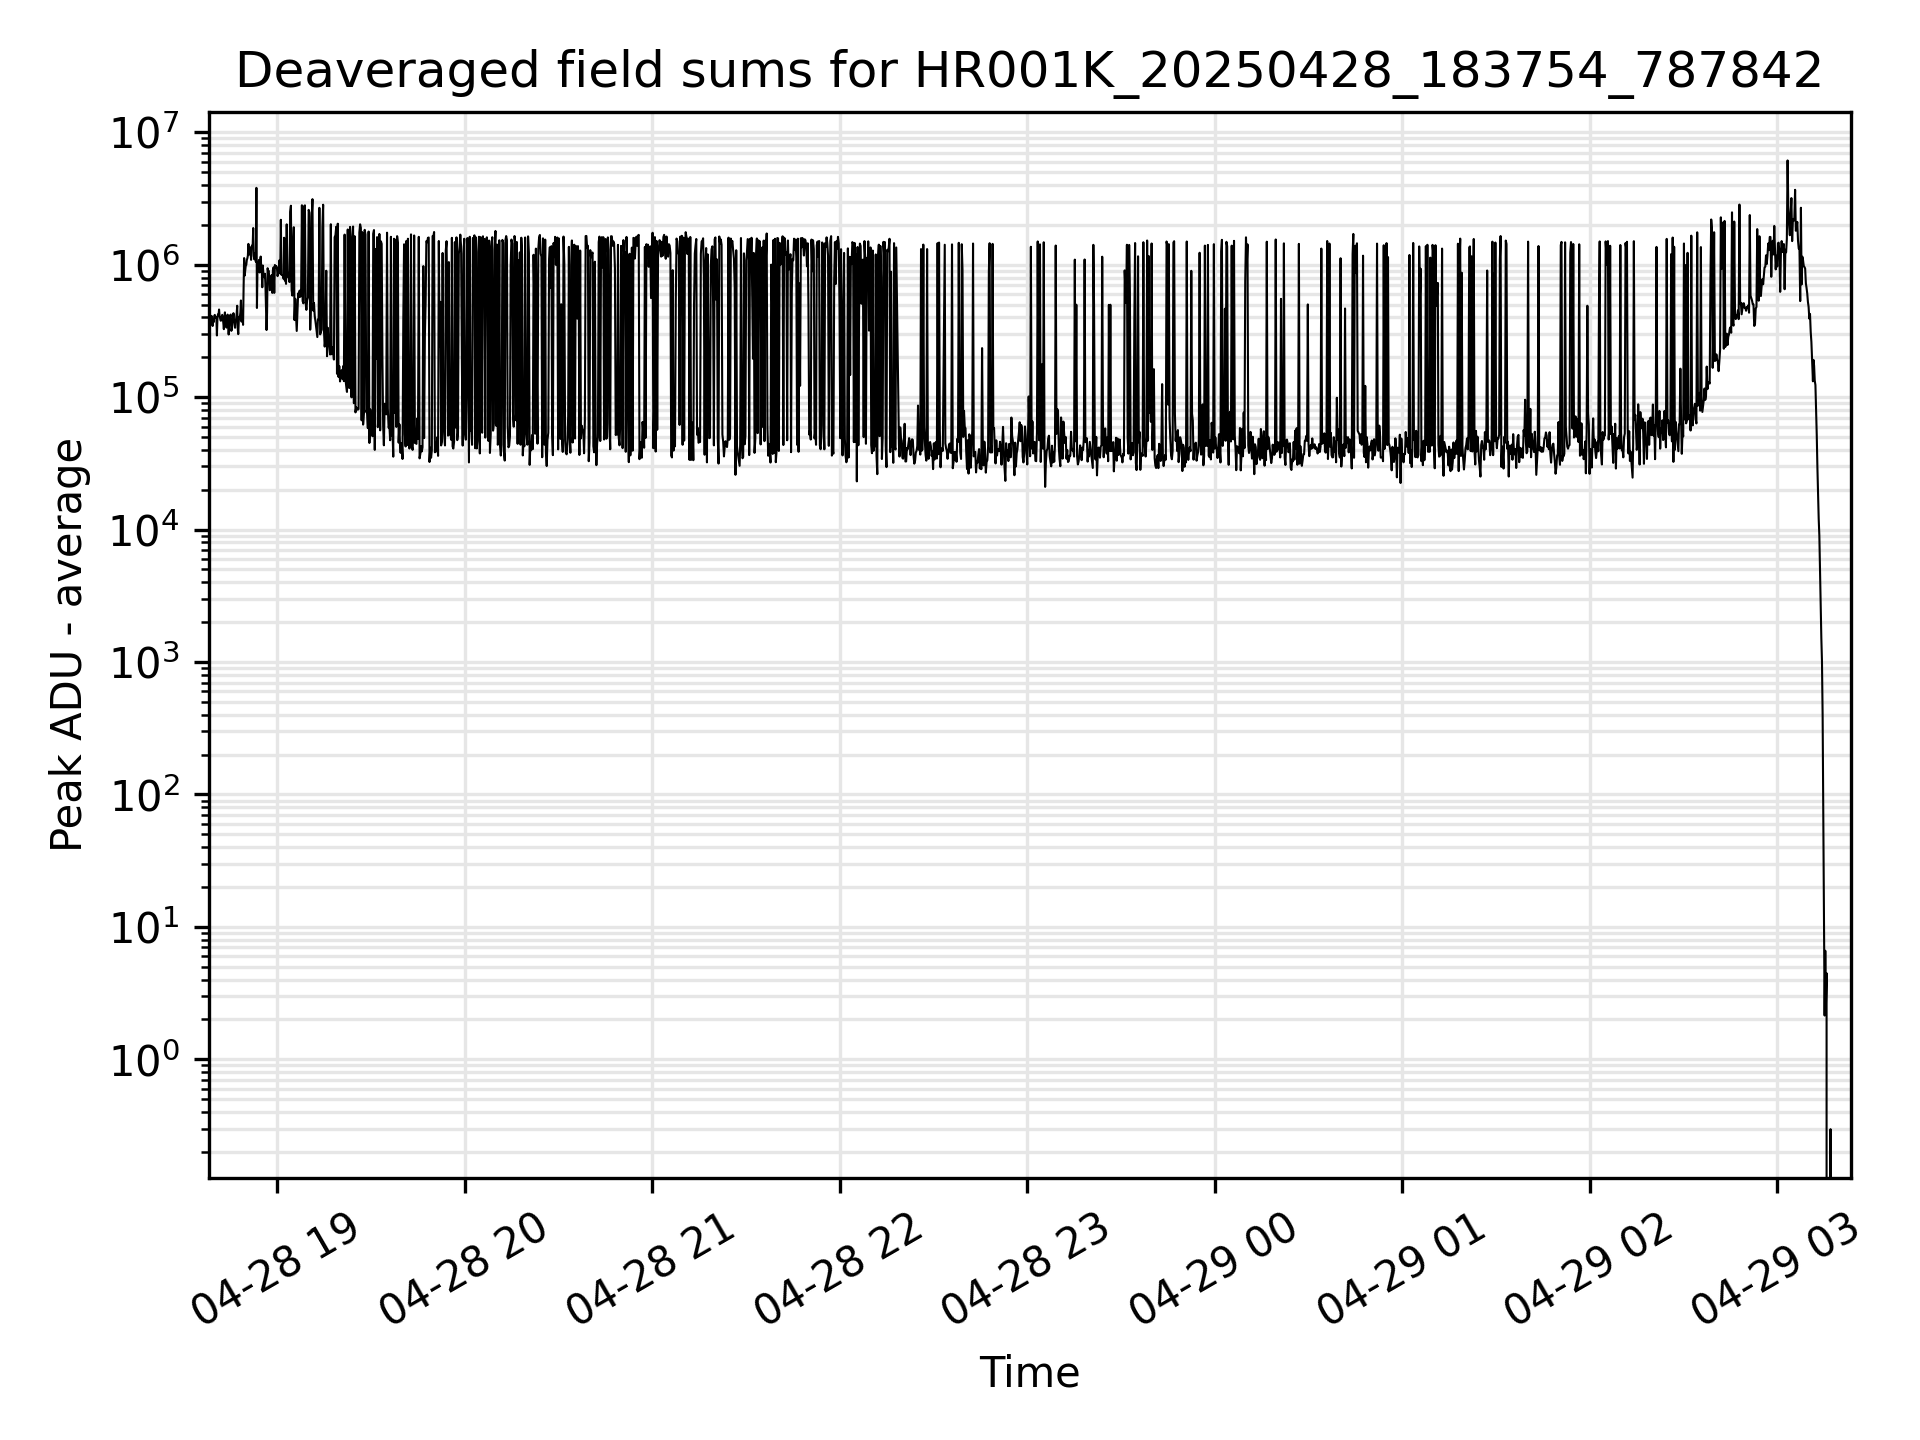Click the x tick label '04-28 22'

pos(838,1270)
